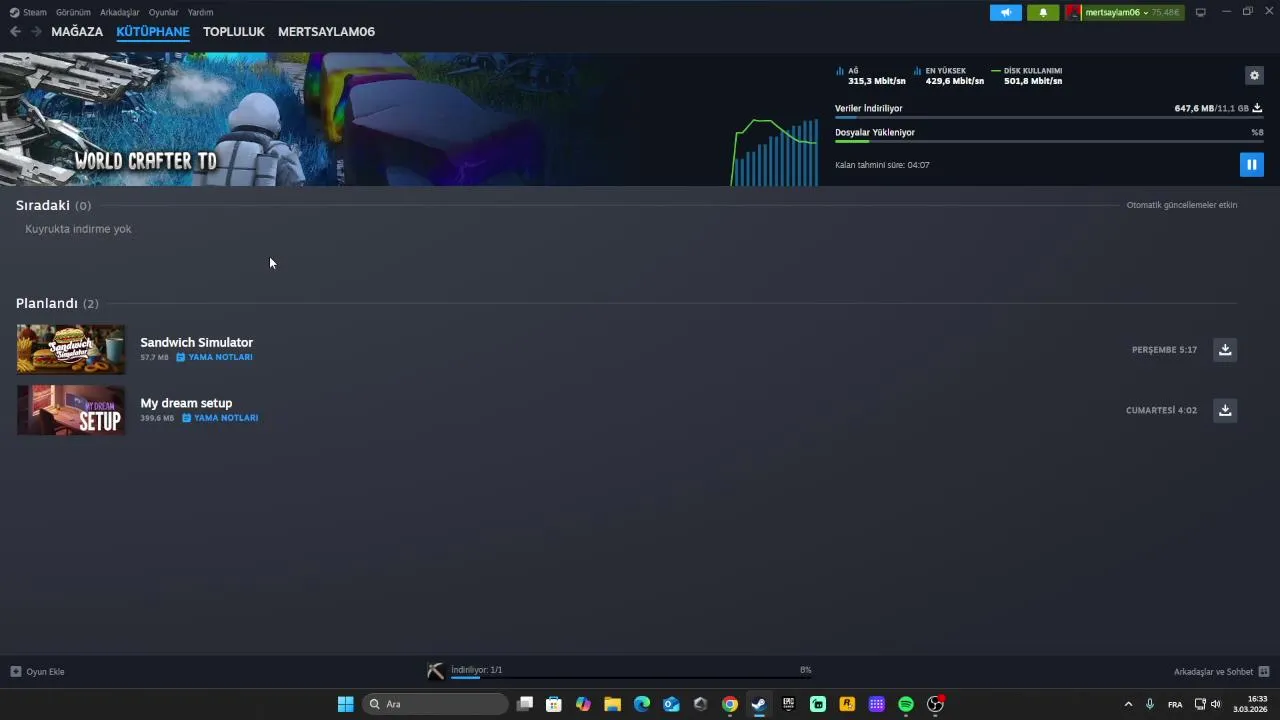1280x720 pixels.
Task: Click the Sıradaki (0) heading
Action: (53, 205)
